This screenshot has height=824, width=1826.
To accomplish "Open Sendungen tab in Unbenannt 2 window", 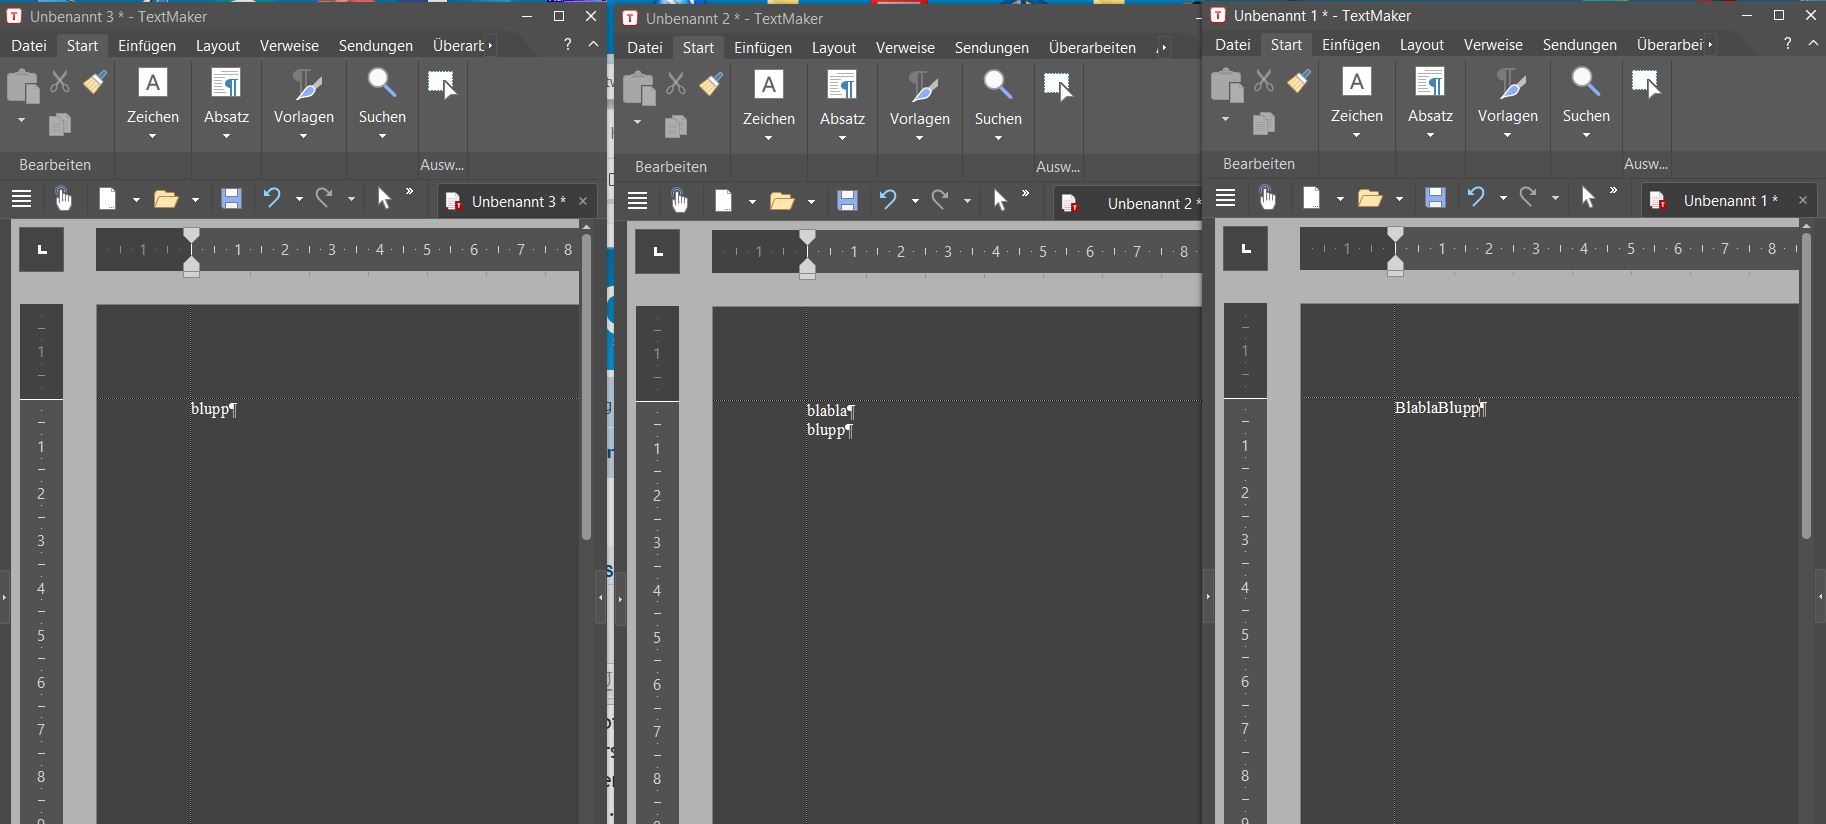I will point(991,47).
